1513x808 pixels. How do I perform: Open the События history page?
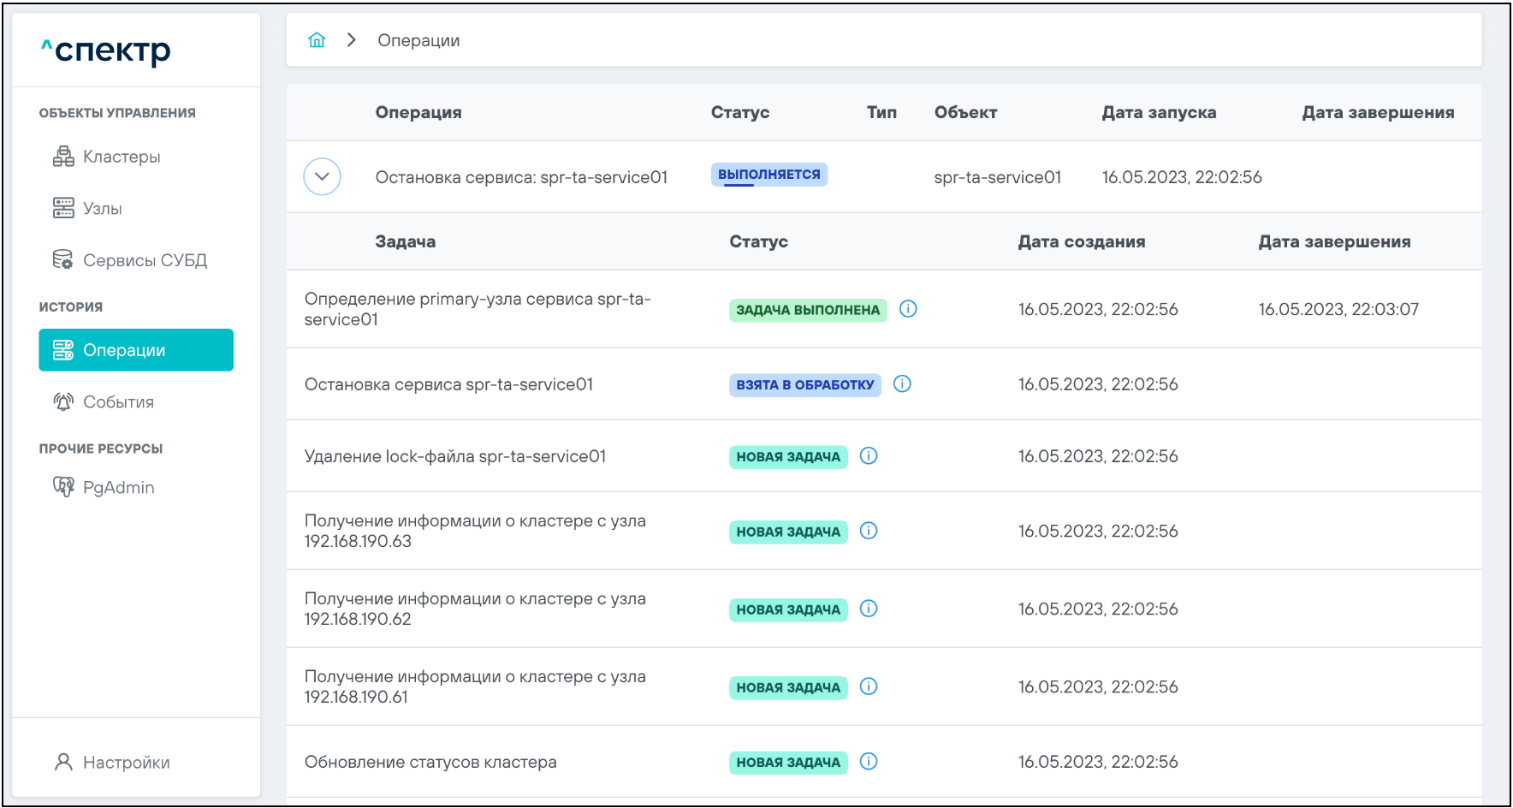pyautogui.click(x=118, y=402)
